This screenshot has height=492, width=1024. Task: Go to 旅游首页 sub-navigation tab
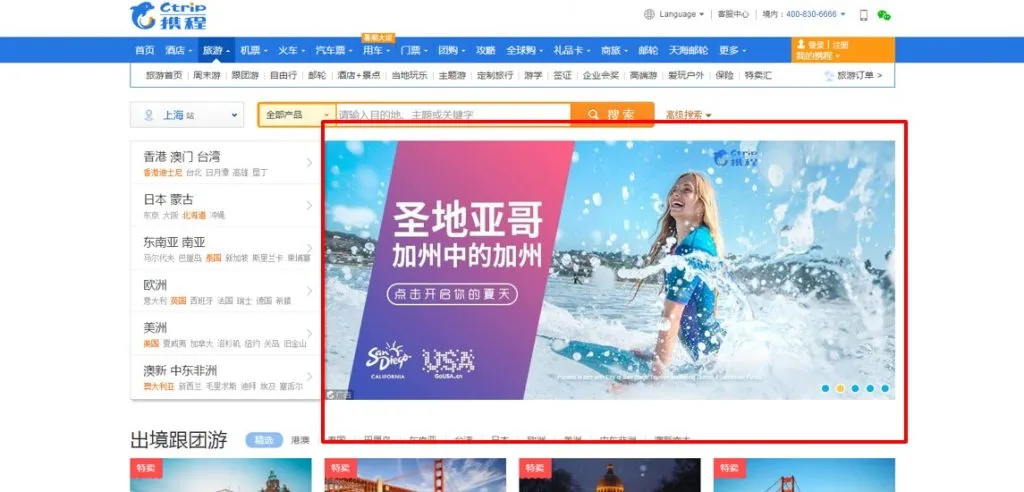point(164,76)
